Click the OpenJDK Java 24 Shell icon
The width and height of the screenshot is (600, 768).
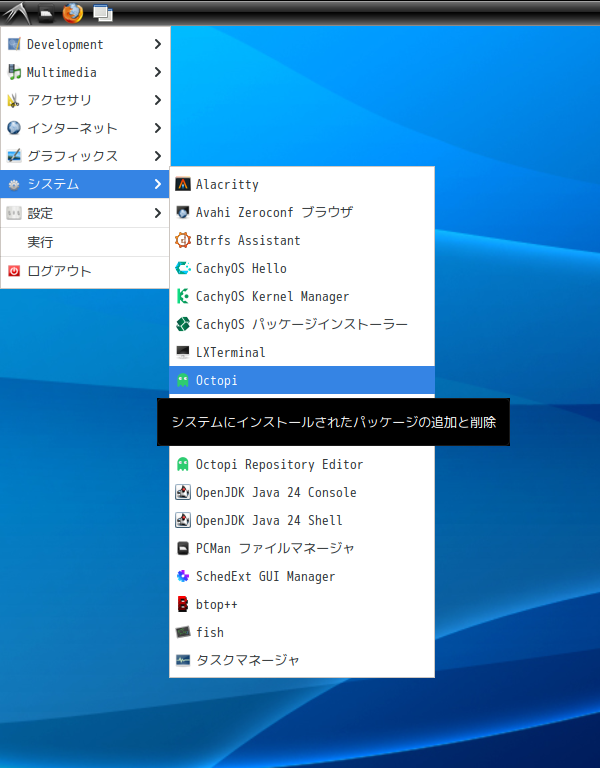[183, 520]
